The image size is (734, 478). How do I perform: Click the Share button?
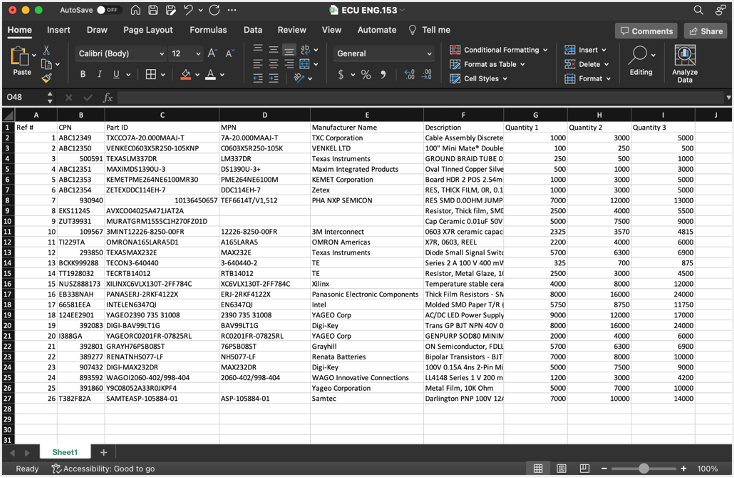point(705,31)
